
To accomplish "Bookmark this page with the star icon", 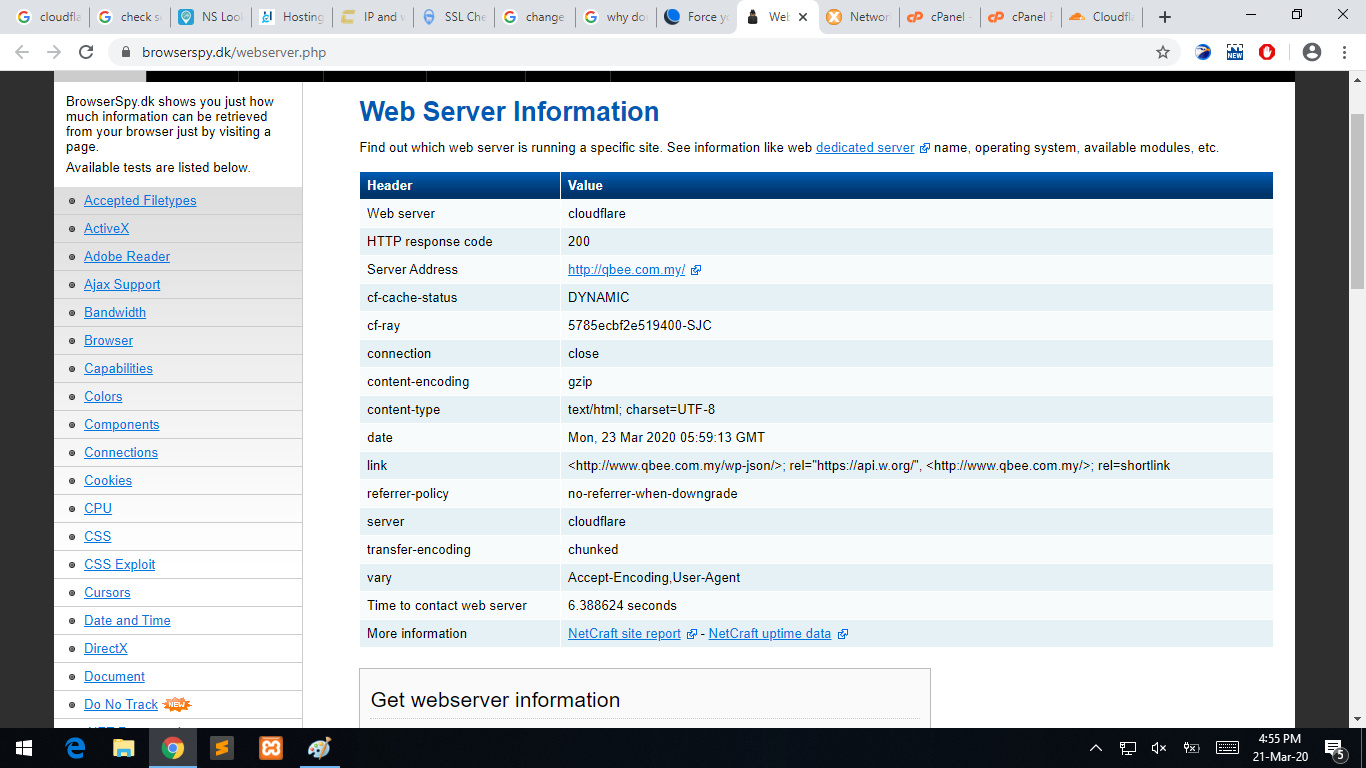I will click(x=1163, y=52).
